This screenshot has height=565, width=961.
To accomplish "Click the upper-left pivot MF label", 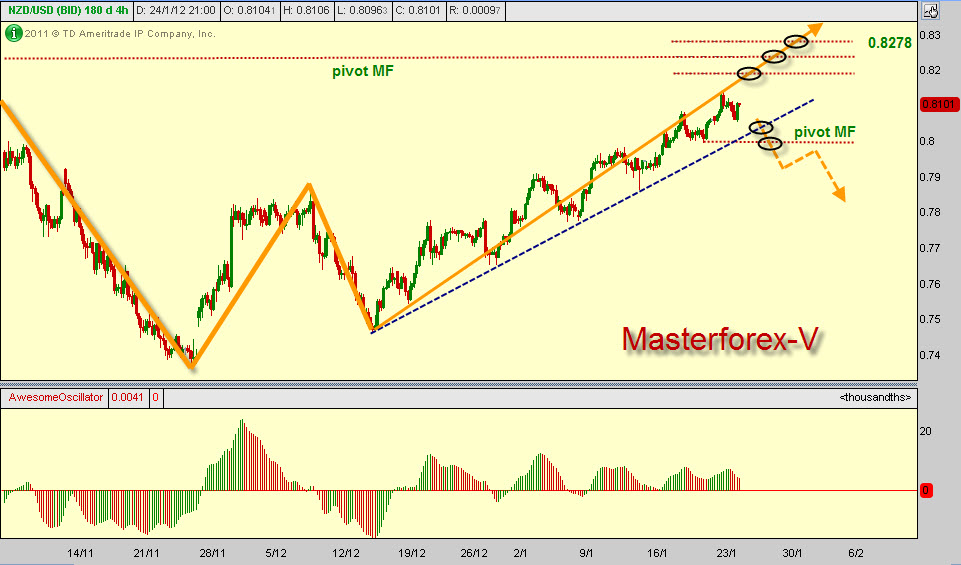I will coord(362,71).
